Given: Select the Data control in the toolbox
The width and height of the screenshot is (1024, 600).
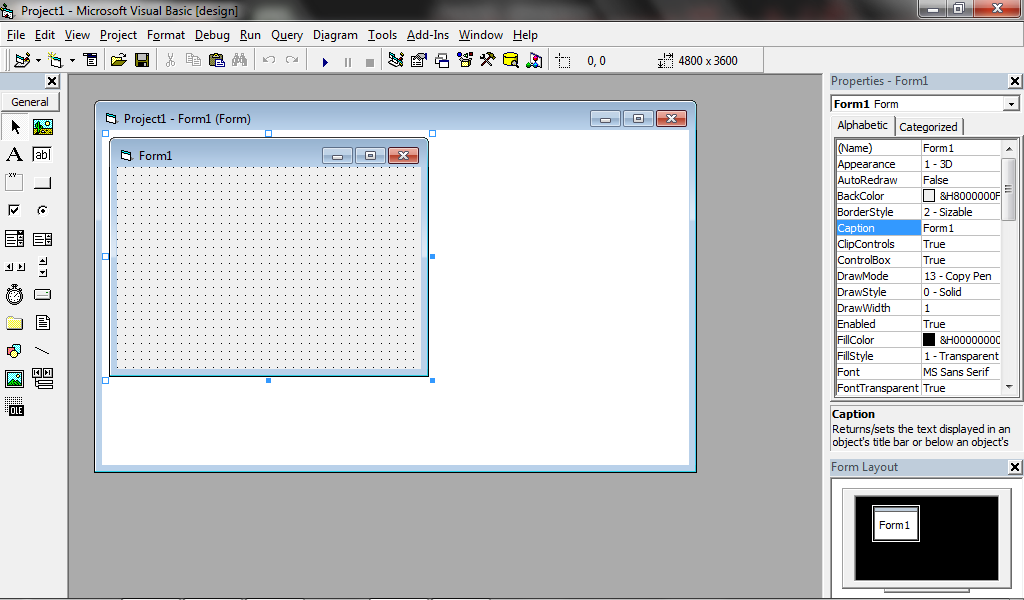Looking at the screenshot, I should coord(42,379).
